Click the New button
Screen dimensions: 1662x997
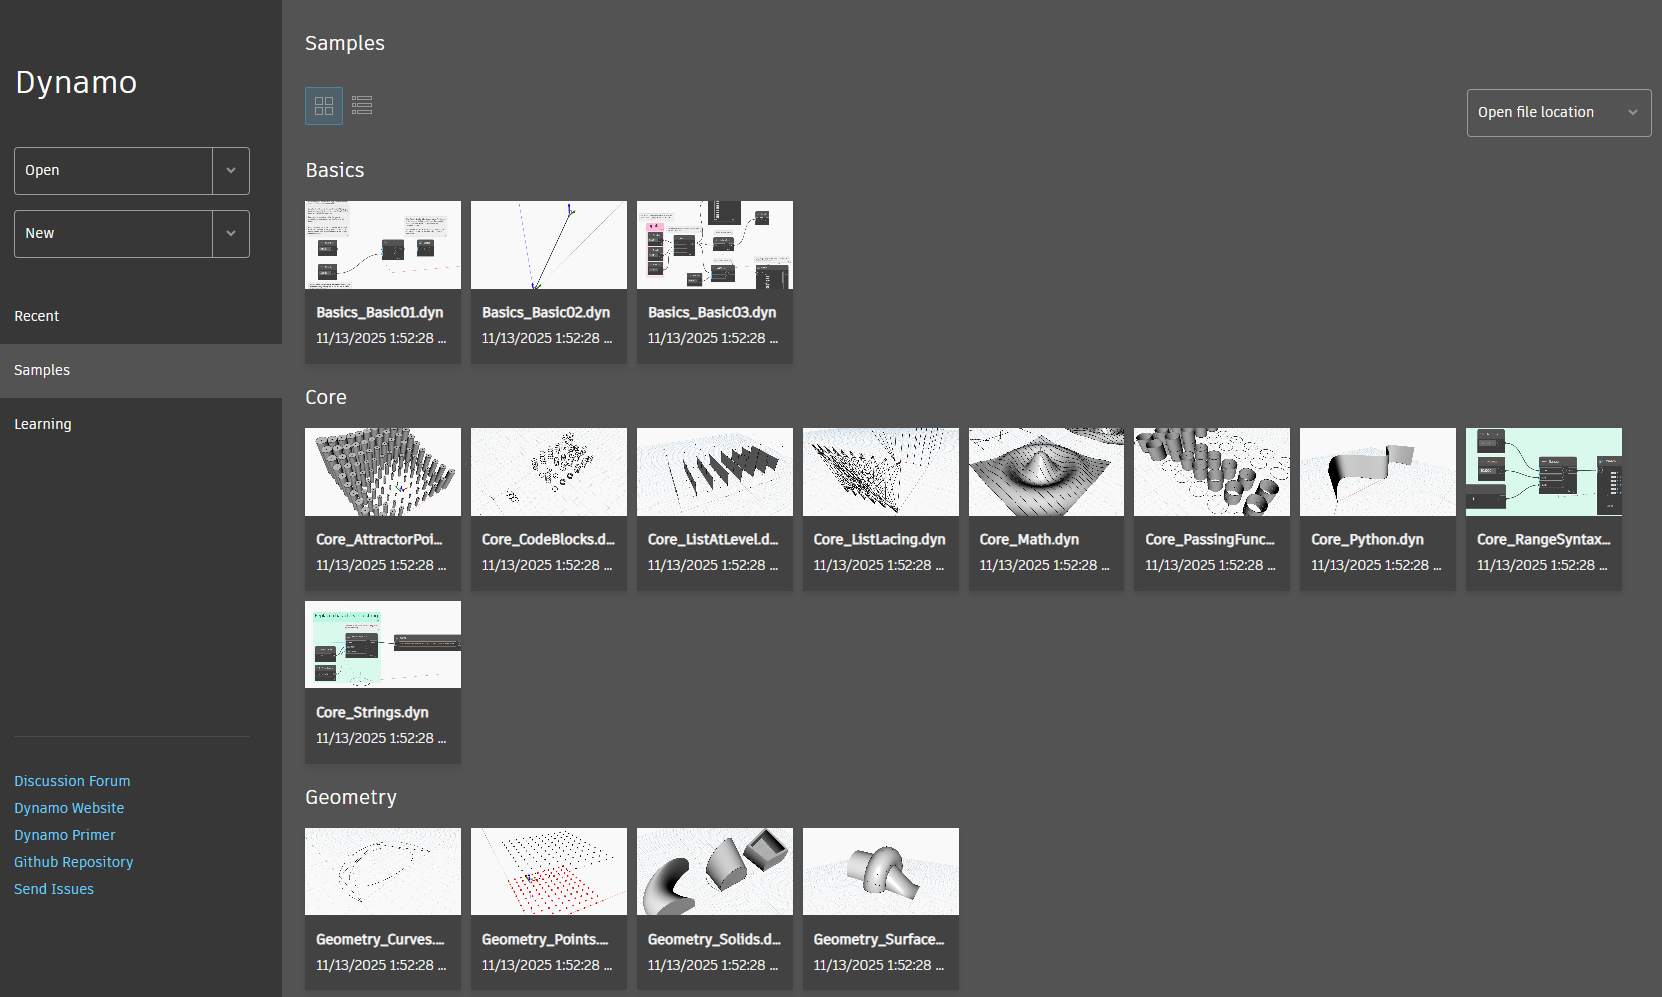coord(113,233)
